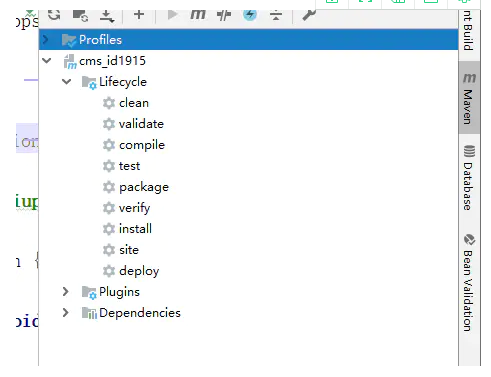Viewport: 491px width, 377px height.
Task: Toggle Offline Mode icon
Action: (224, 15)
